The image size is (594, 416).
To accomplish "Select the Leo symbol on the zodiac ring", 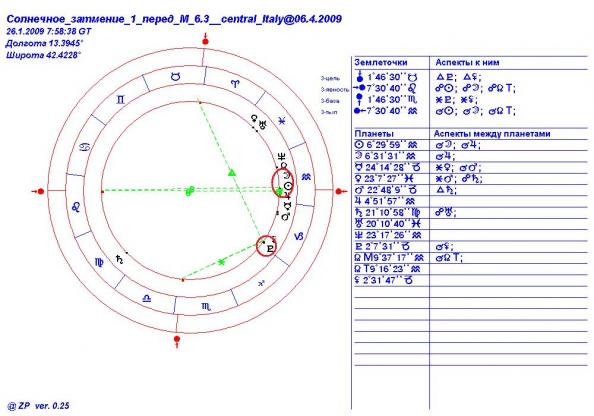I will pyautogui.click(x=76, y=206).
